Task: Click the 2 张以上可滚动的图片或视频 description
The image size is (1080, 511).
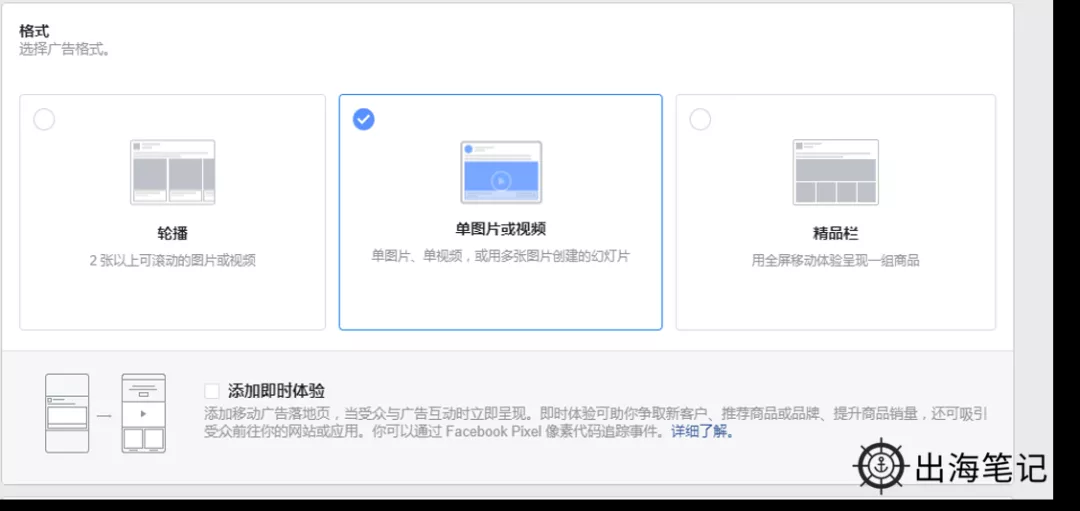Action: (x=172, y=261)
